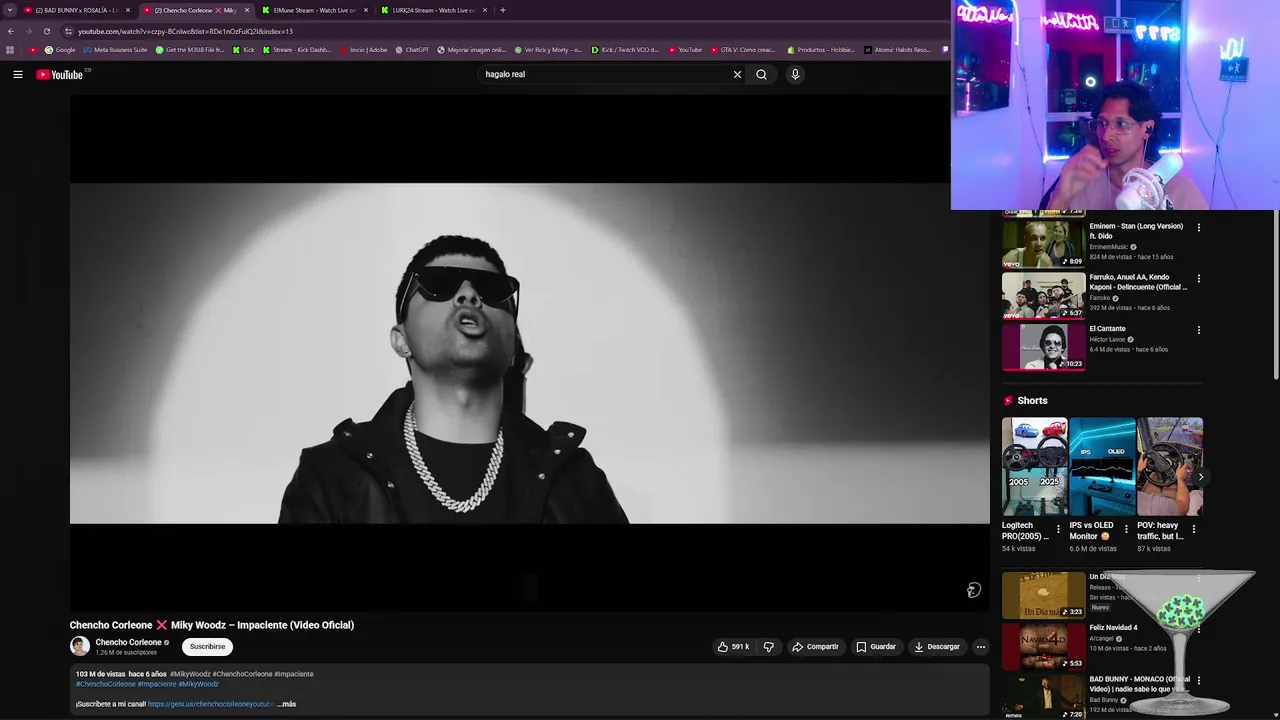The height and width of the screenshot is (720, 1280).
Task: Click the YouTube logo home link
Action: pos(60,74)
